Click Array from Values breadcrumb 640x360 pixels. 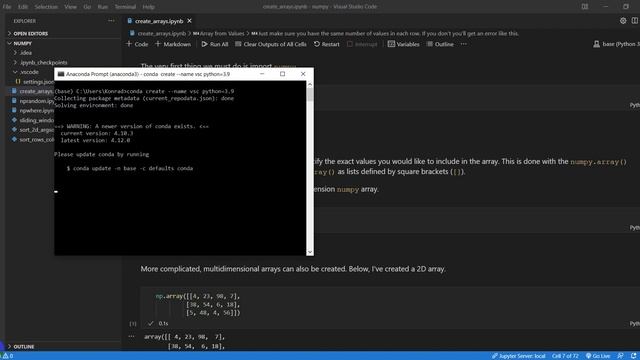tap(218, 33)
